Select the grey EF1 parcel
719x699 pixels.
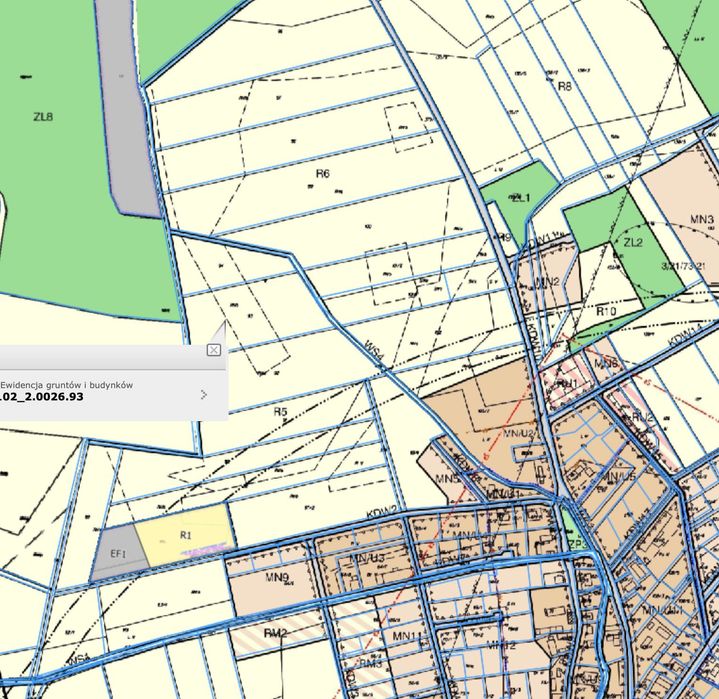[x=118, y=554]
